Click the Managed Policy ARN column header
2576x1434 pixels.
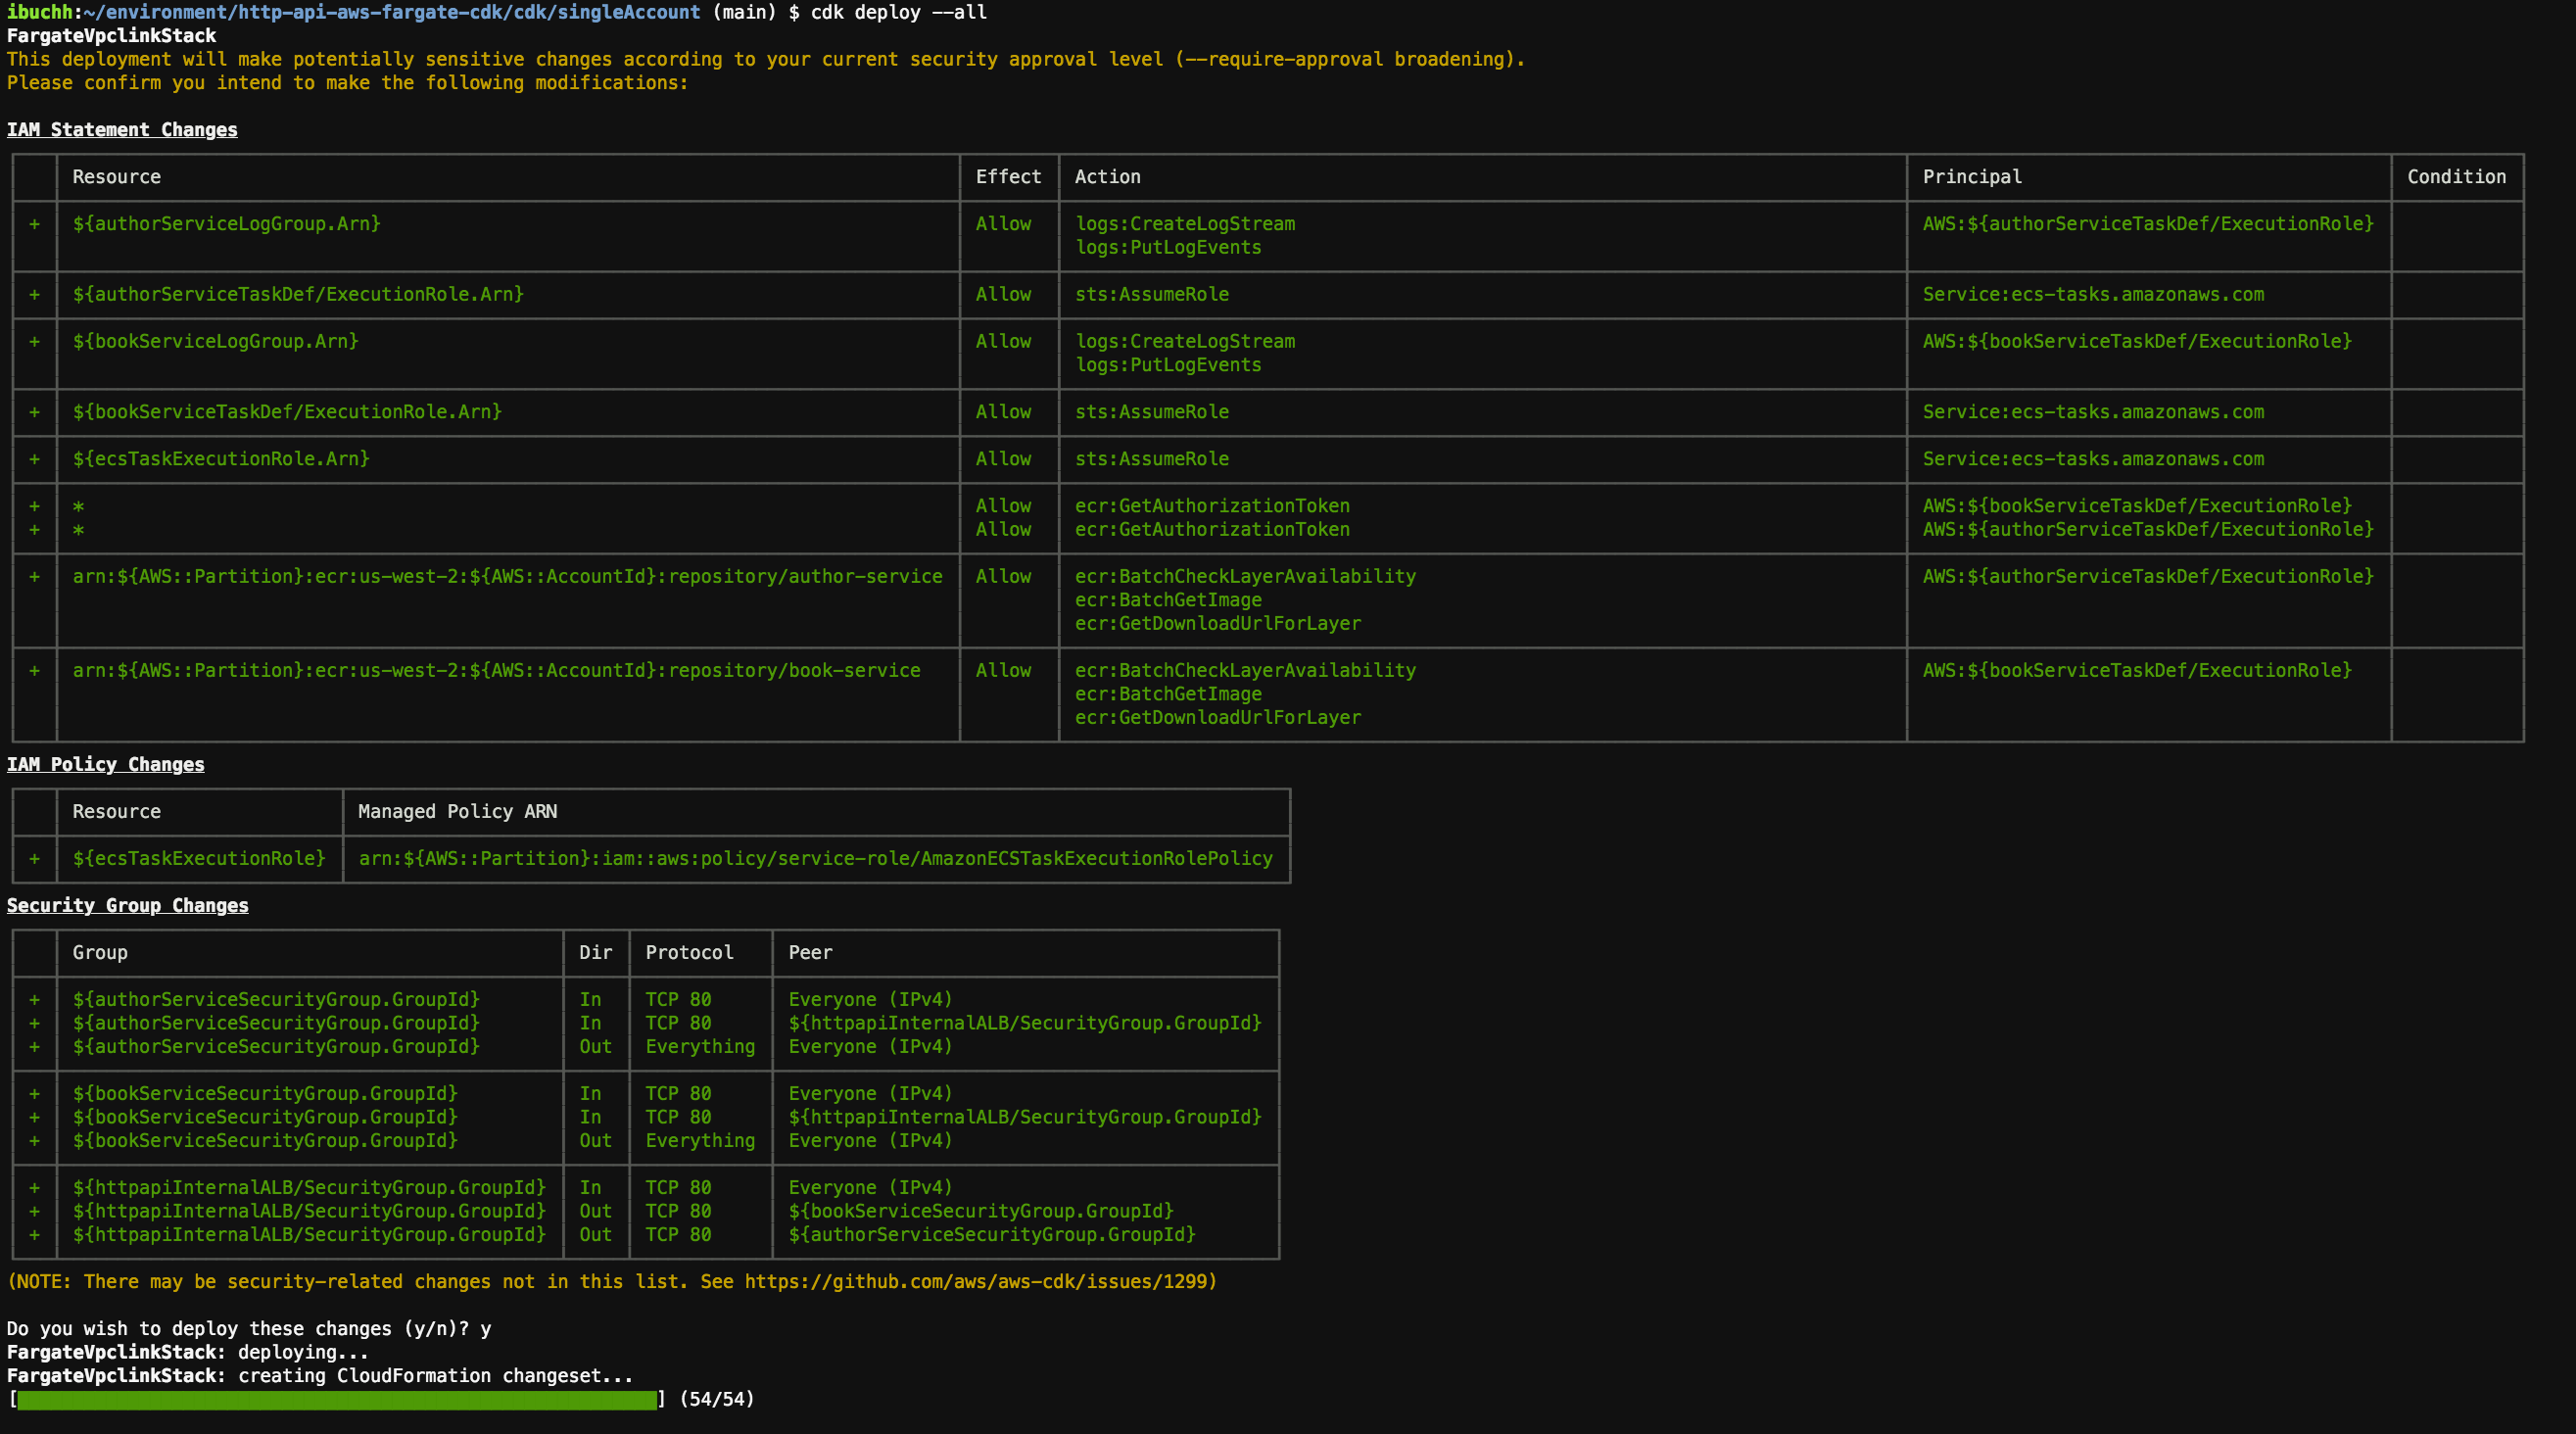457,812
